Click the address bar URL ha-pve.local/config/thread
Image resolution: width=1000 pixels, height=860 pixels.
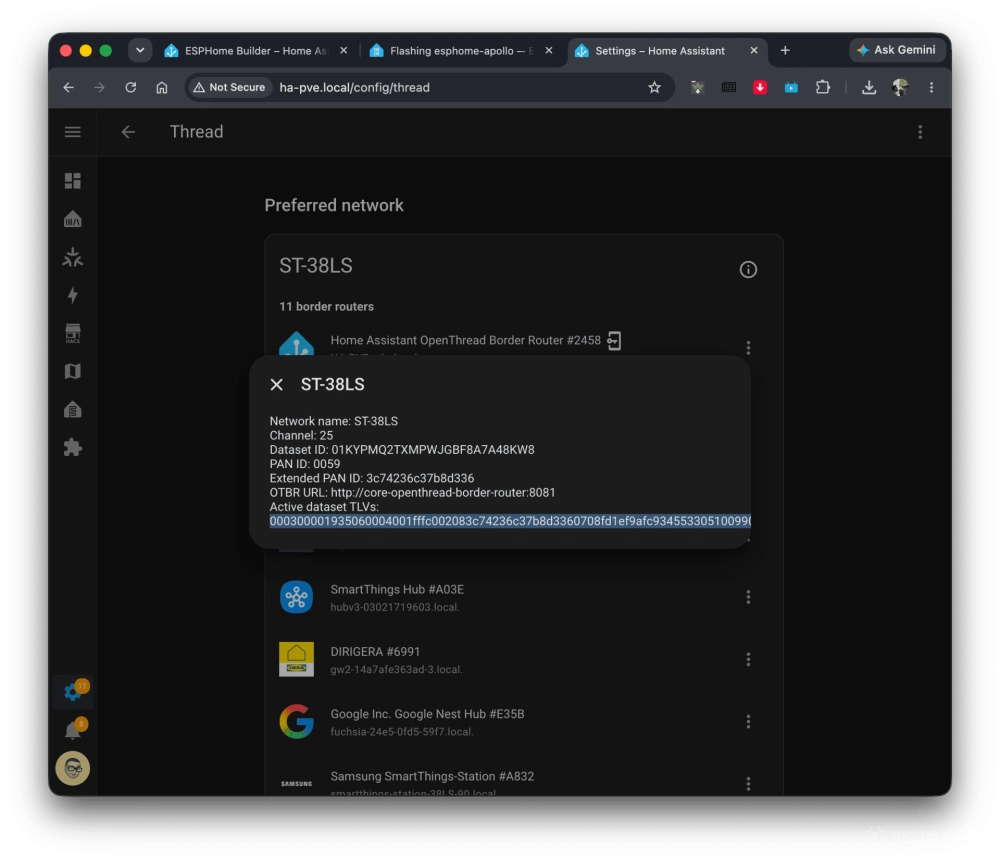[x=355, y=87]
